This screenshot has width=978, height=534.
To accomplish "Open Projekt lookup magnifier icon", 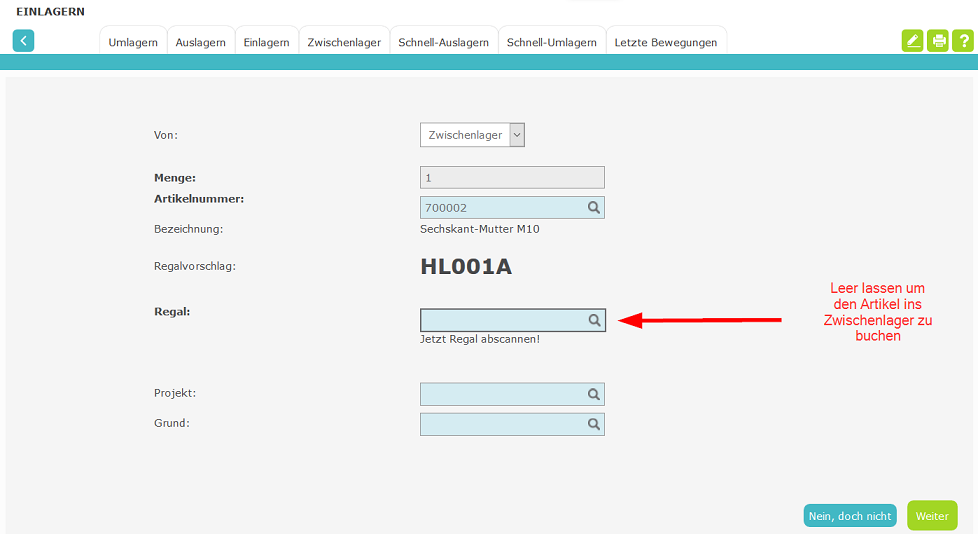I will click(594, 394).
